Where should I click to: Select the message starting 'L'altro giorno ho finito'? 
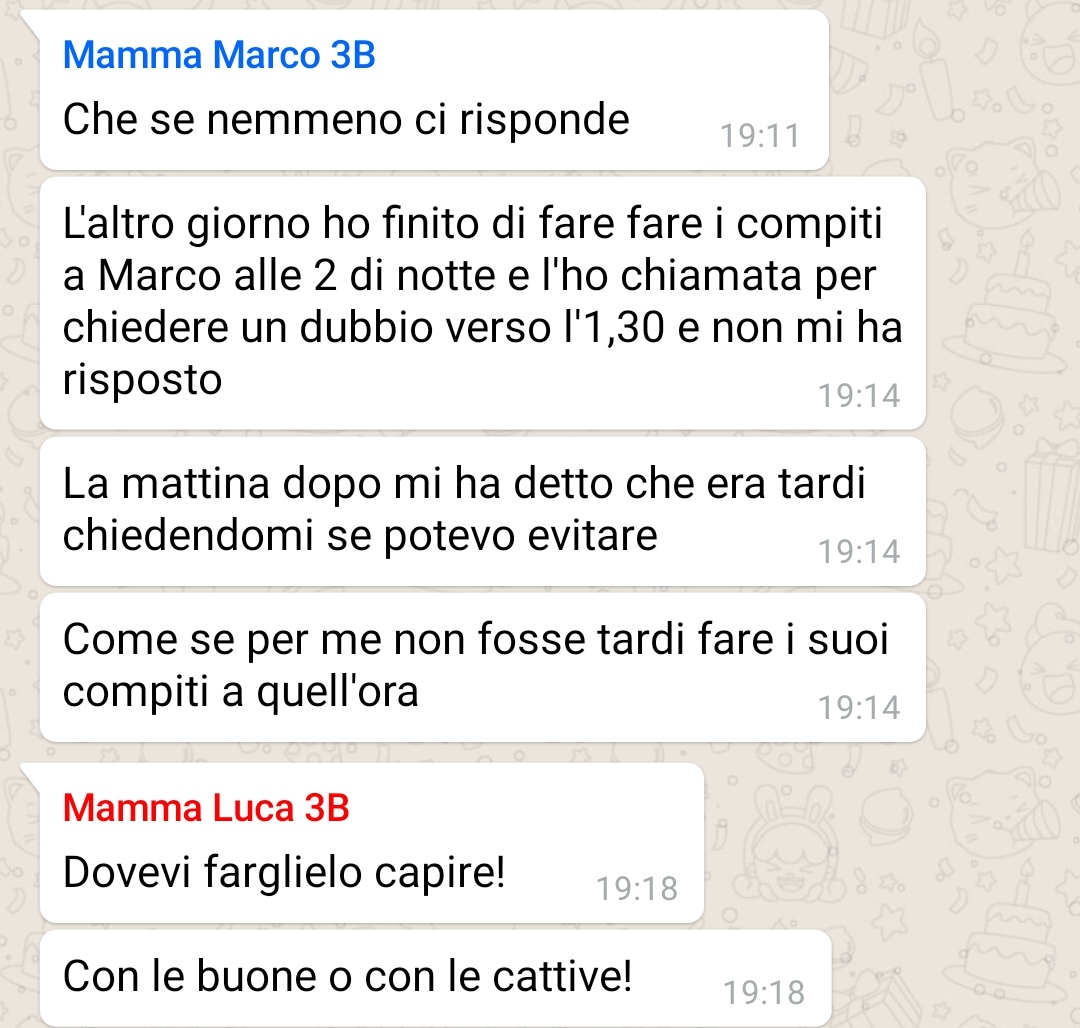coord(482,304)
